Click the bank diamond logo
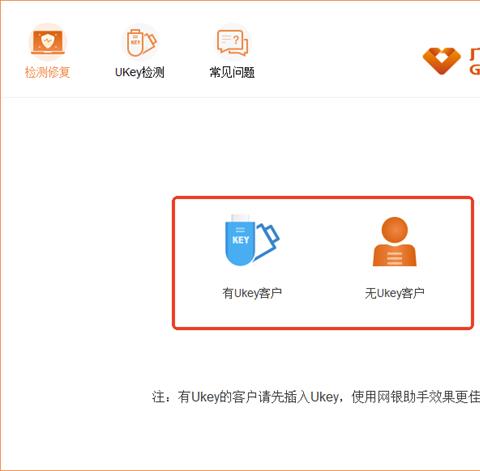480x471 pixels. click(442, 61)
